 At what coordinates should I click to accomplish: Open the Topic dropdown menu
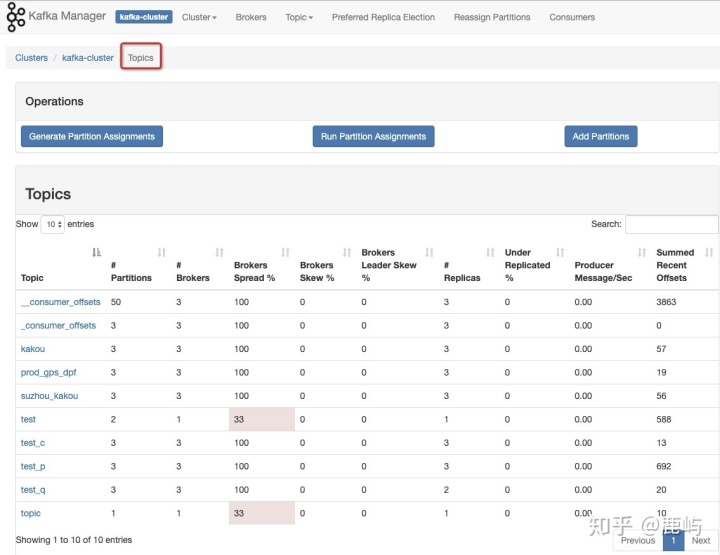pyautogui.click(x=299, y=17)
